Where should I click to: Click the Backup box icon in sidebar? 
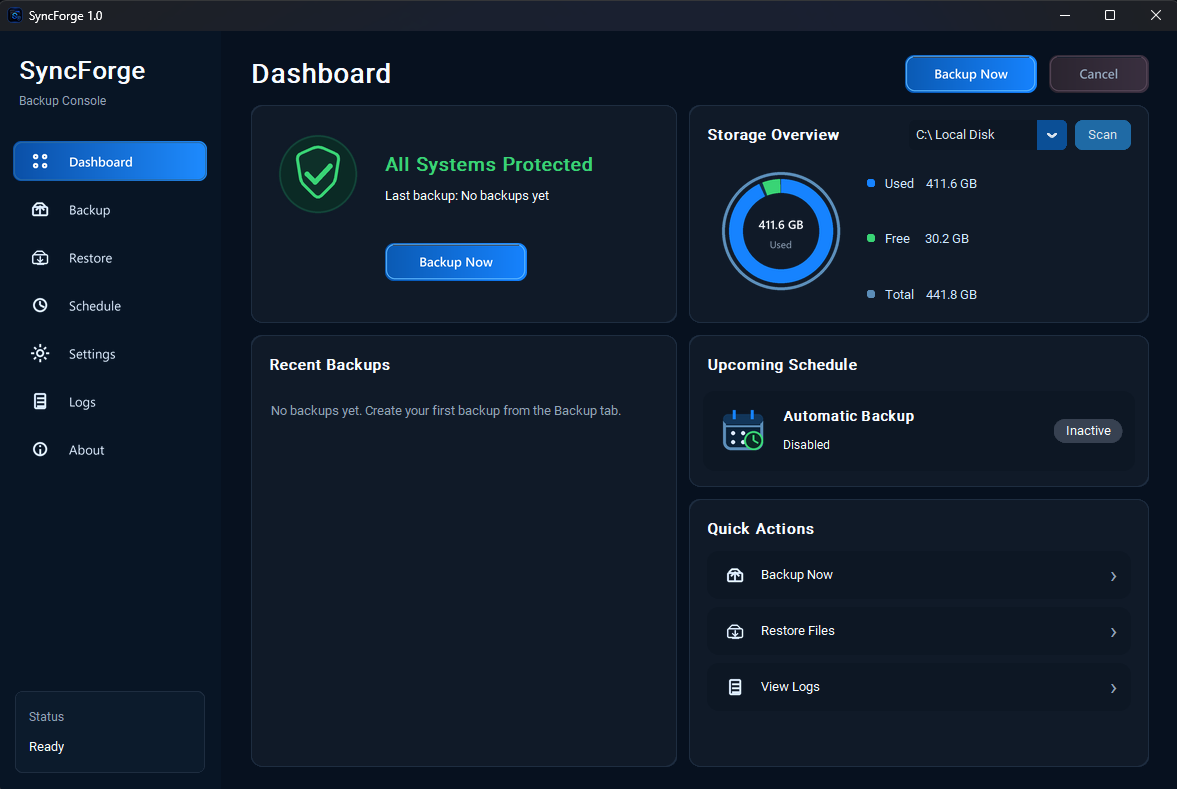click(40, 209)
